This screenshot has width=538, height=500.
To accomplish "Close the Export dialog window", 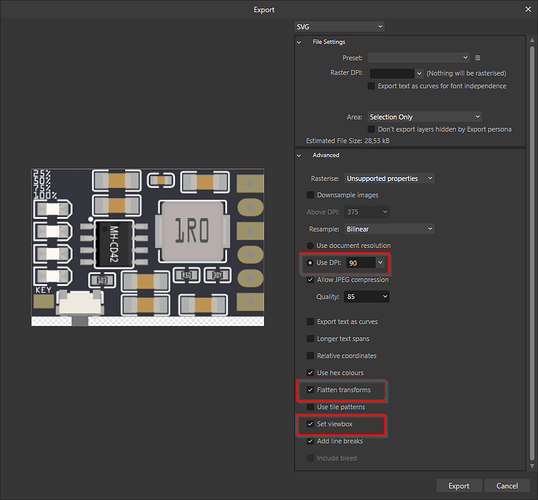I will tap(528, 10).
